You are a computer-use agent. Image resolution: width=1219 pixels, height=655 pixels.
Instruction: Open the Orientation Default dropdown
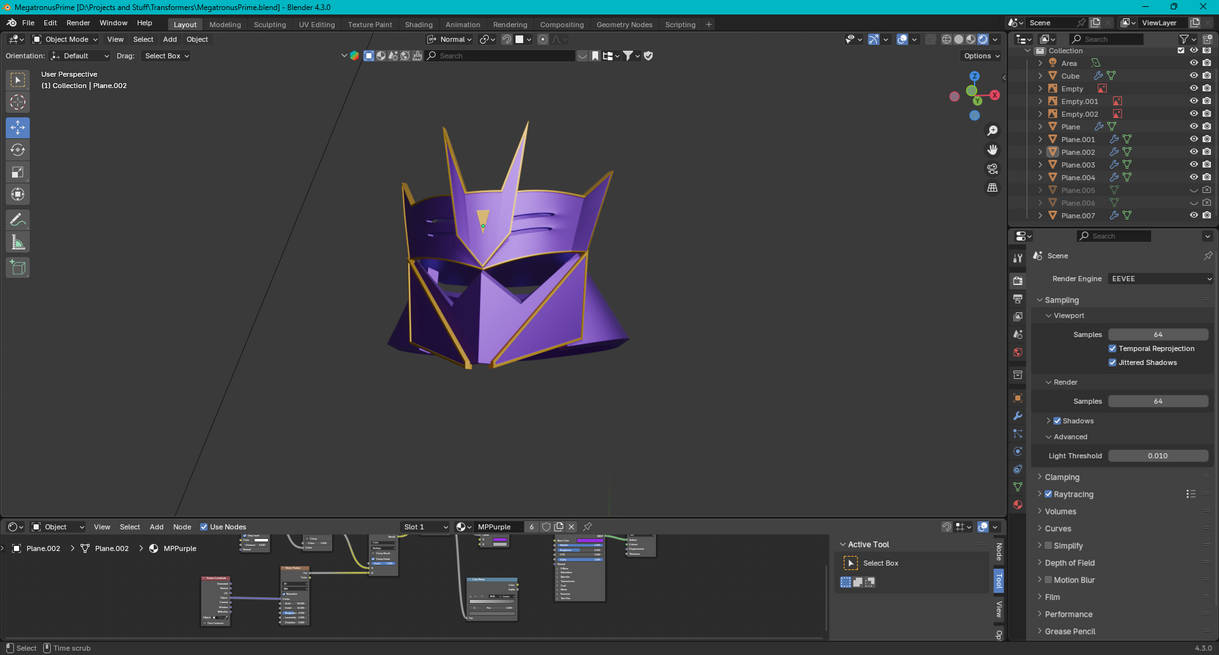tap(80, 56)
